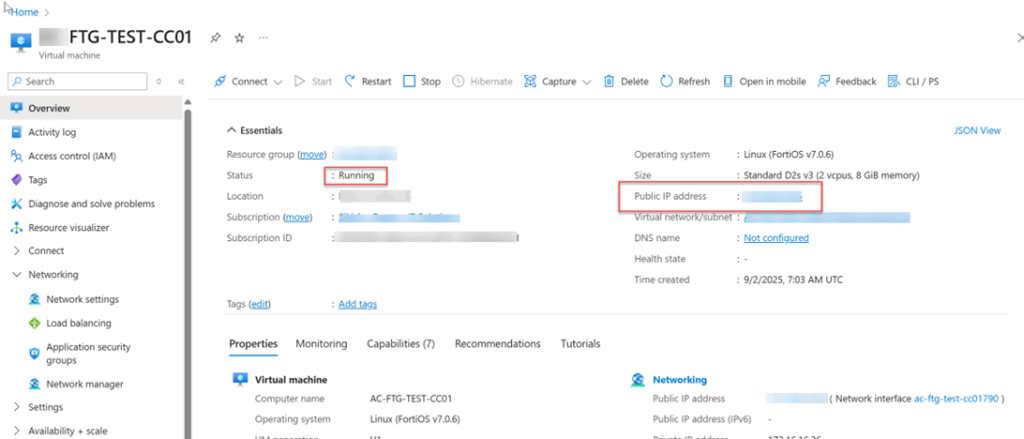
Task: Click the Virtual machine icon in header
Action: pos(20,42)
